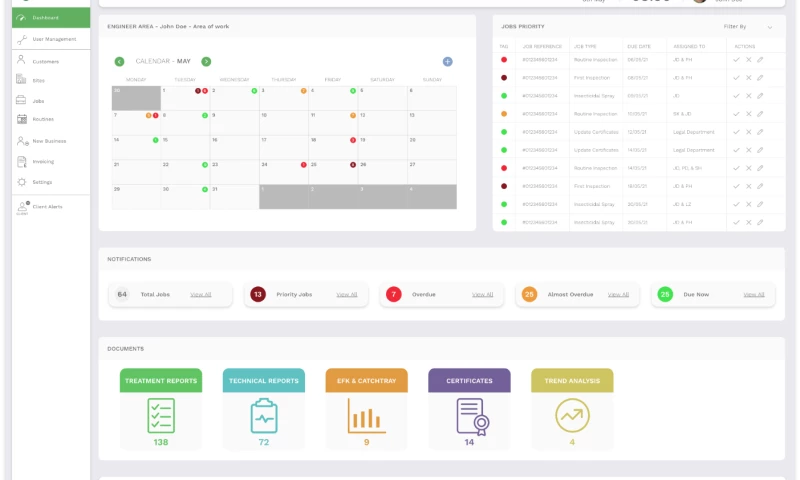Go to previous calendar month arrow
The width and height of the screenshot is (800, 480).
point(119,62)
